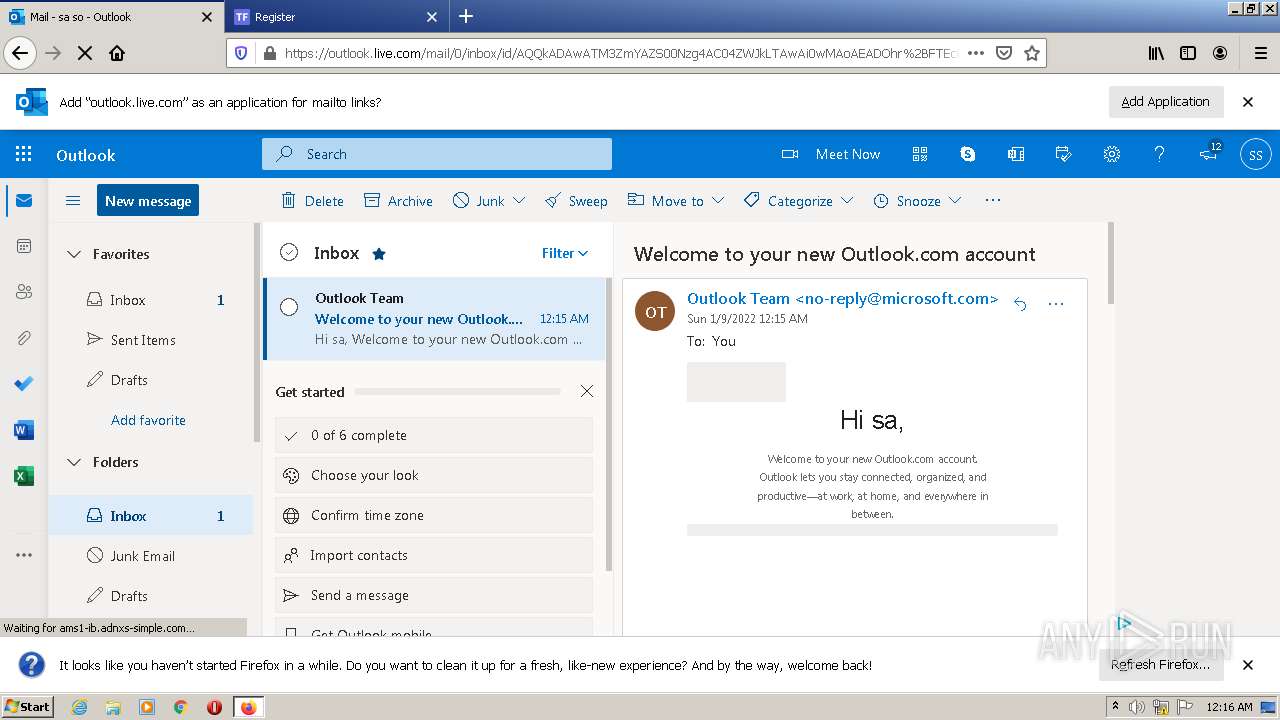Image resolution: width=1280 pixels, height=720 pixels.
Task: Open Send a message step
Action: (434, 595)
